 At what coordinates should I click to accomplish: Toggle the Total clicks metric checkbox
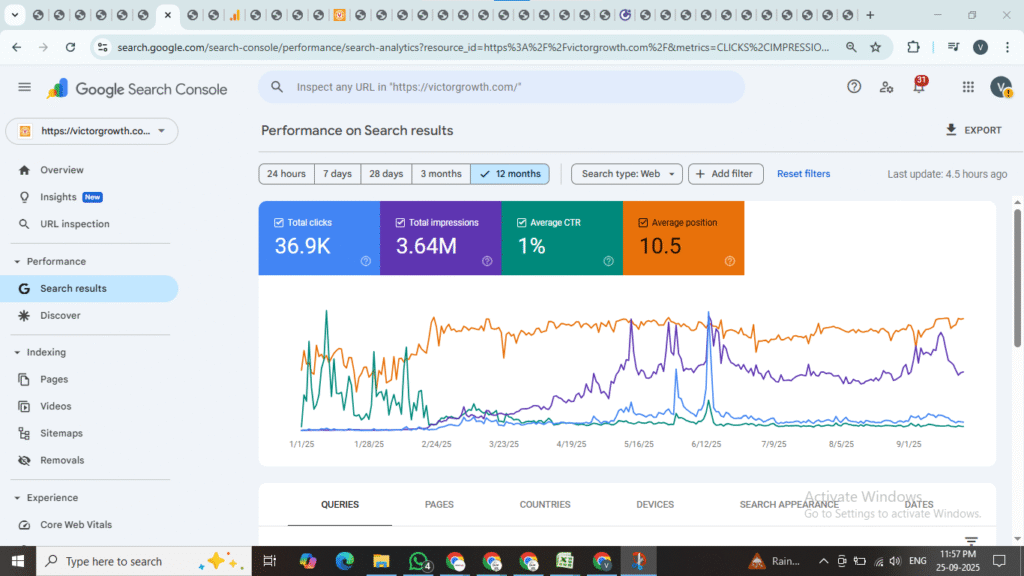pyautogui.click(x=279, y=223)
